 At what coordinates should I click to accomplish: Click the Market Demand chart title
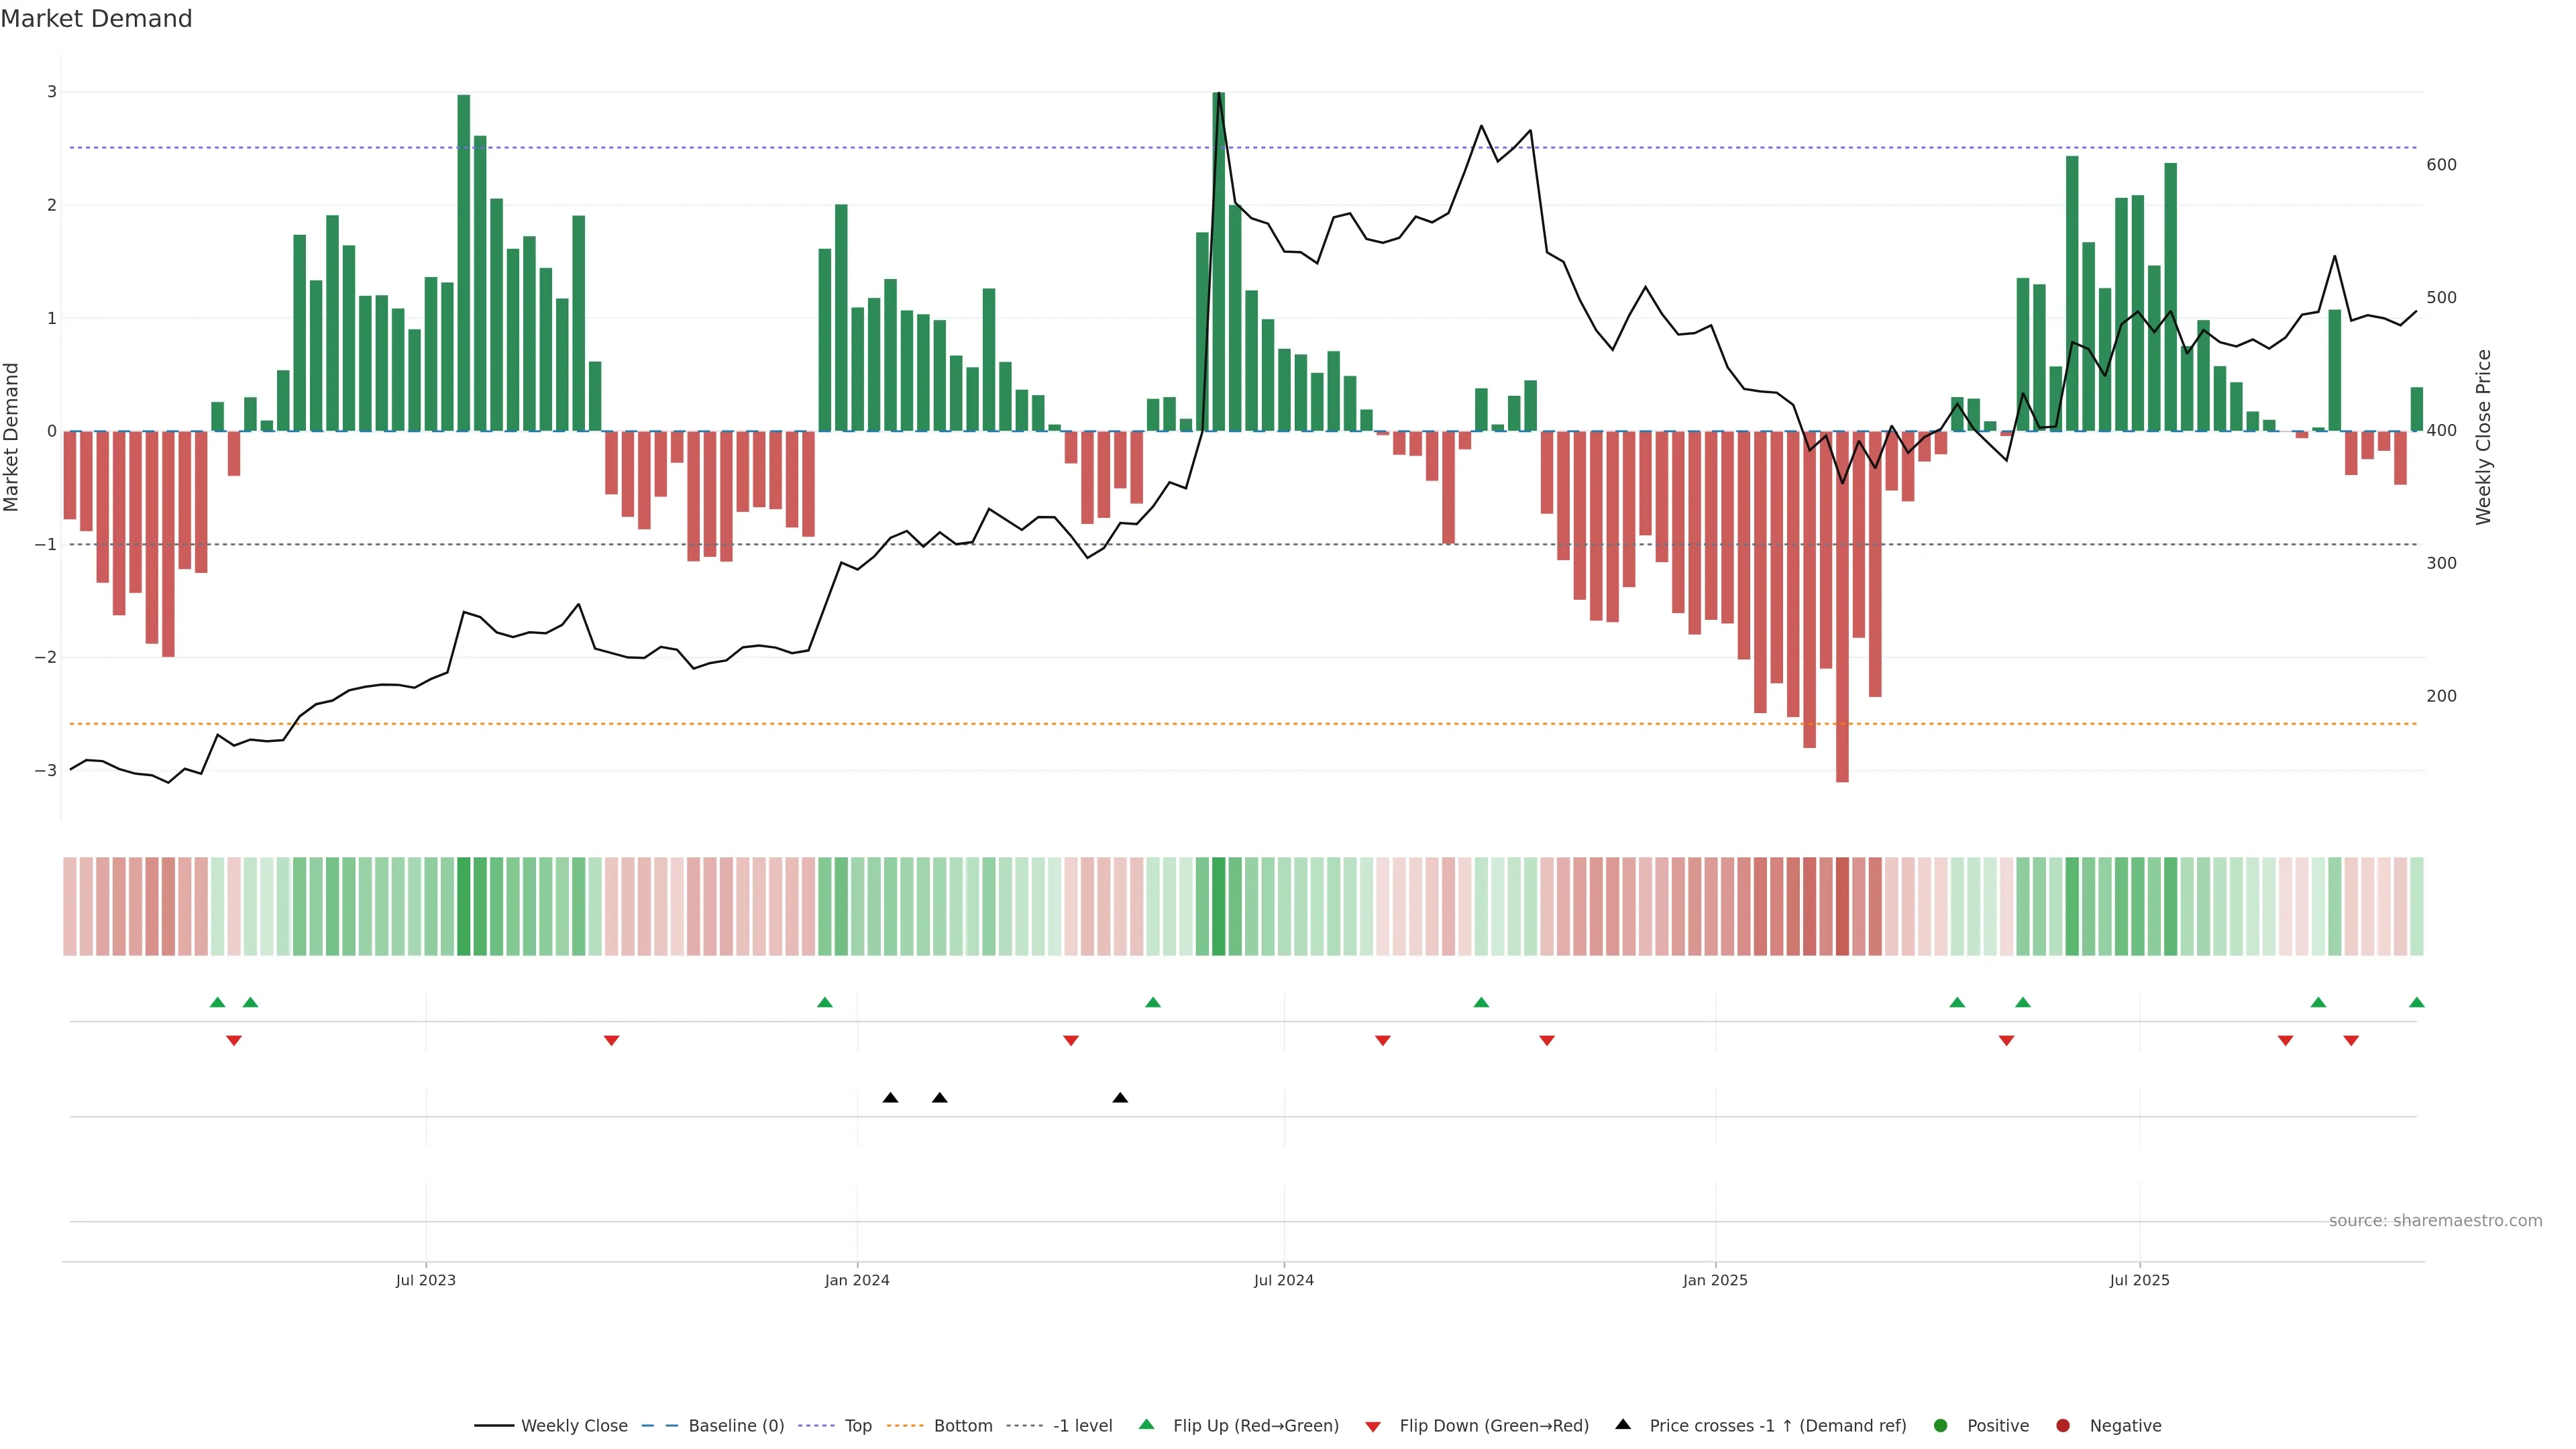(x=97, y=19)
